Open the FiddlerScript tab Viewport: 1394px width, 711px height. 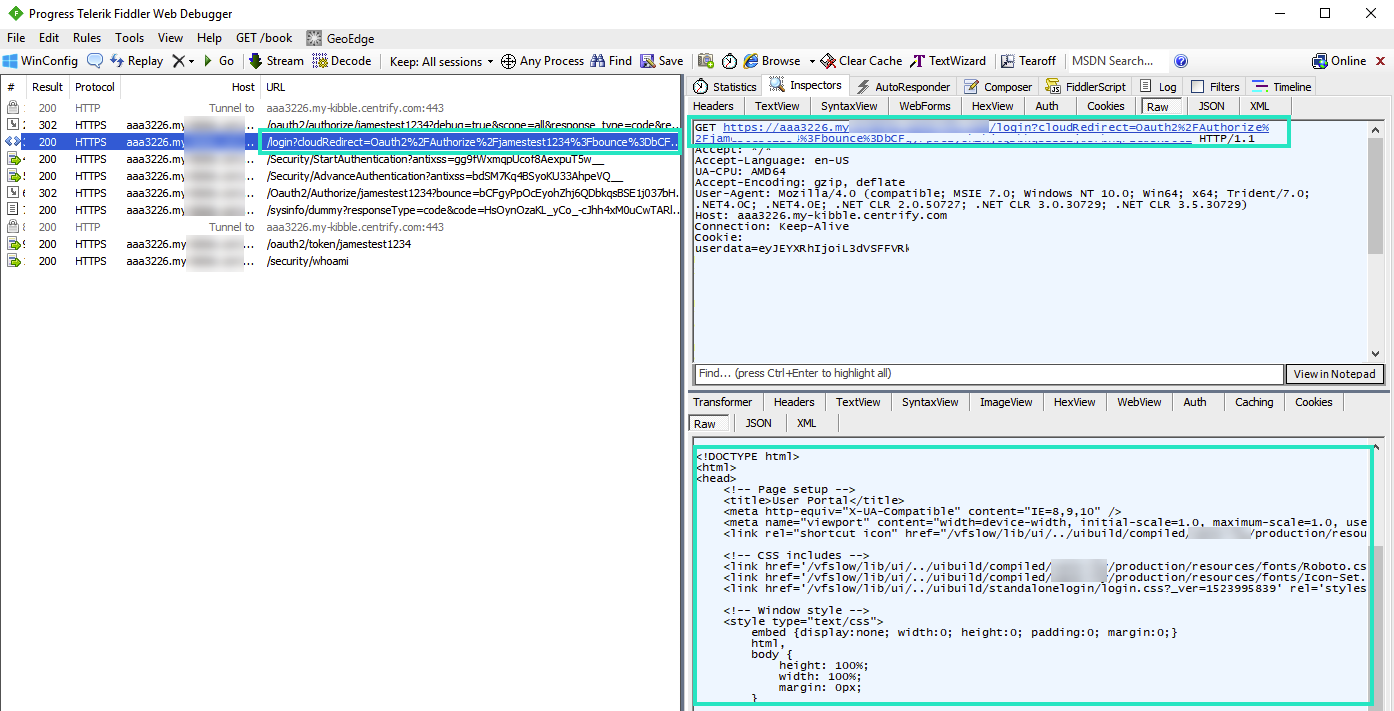coord(1085,87)
